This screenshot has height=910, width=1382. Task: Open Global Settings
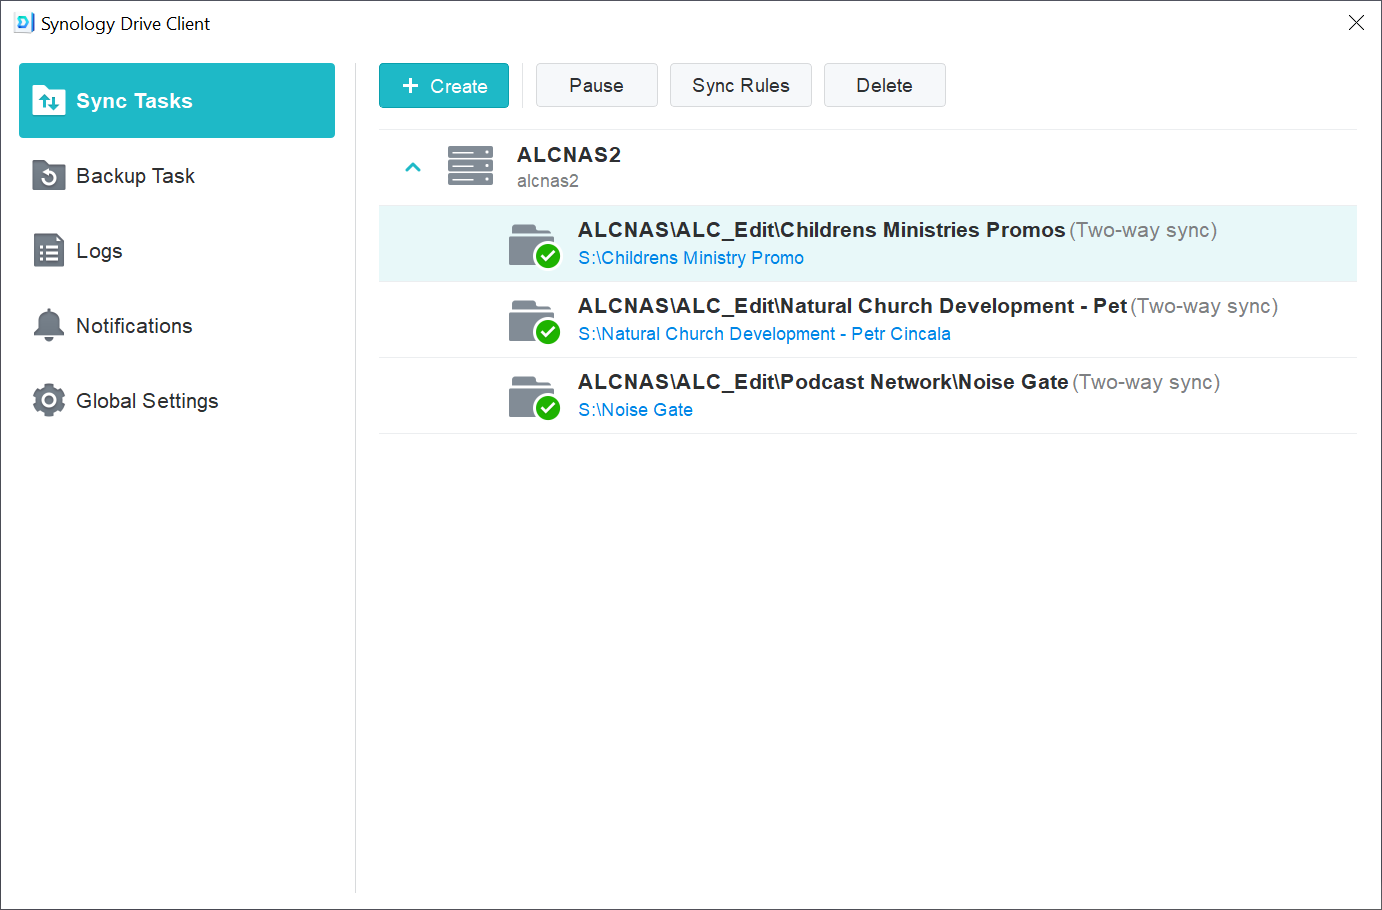tap(177, 401)
